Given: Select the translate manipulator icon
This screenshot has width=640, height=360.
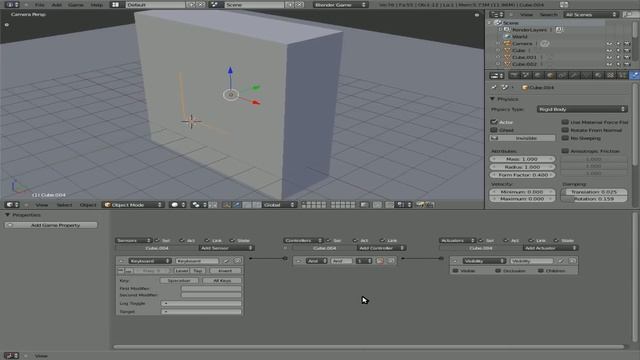Looking at the screenshot, I should pyautogui.click(x=236, y=204).
